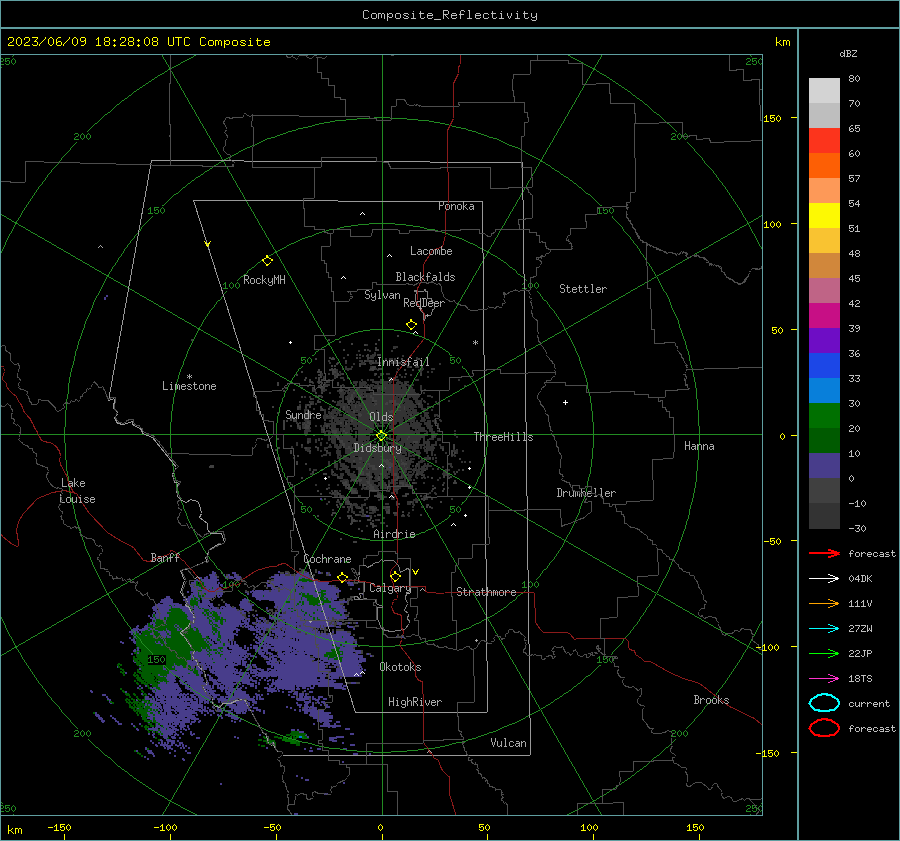Click the Lake Louise label
Viewport: 900px width, 841px height.
[77, 491]
